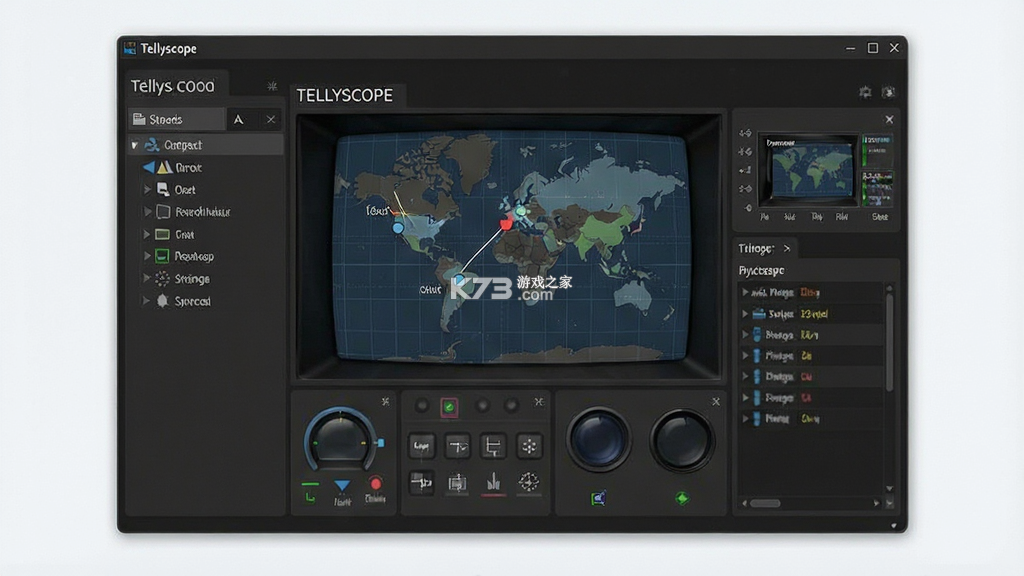This screenshot has width=1024, height=576.
Task: Click the blue marker on North America's west coast
Action: [x=398, y=228]
